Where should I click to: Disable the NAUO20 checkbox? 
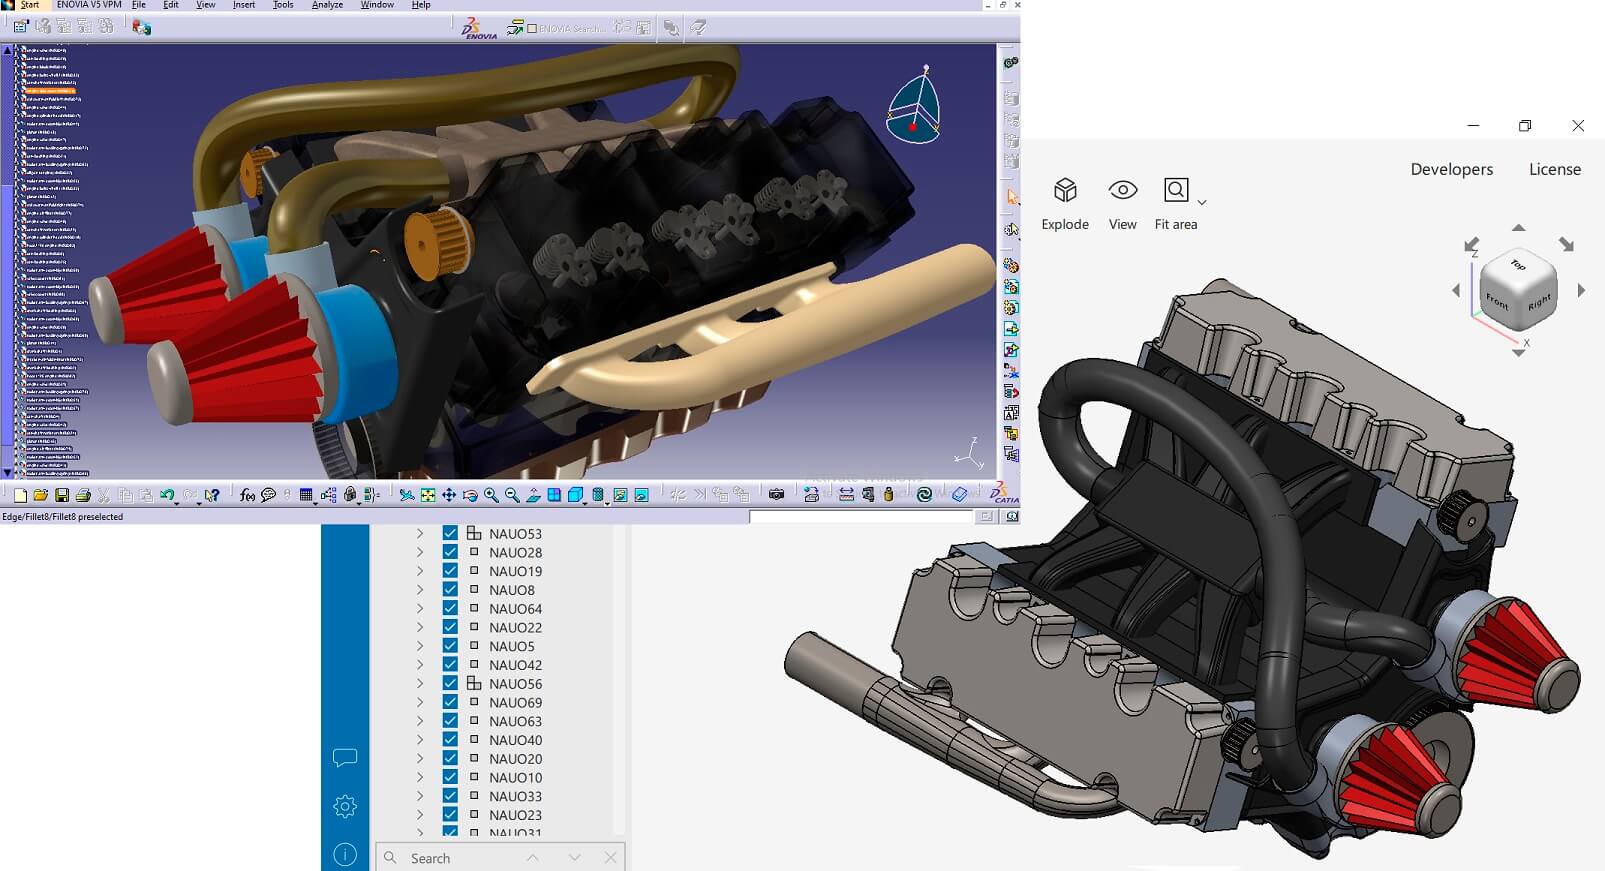450,759
